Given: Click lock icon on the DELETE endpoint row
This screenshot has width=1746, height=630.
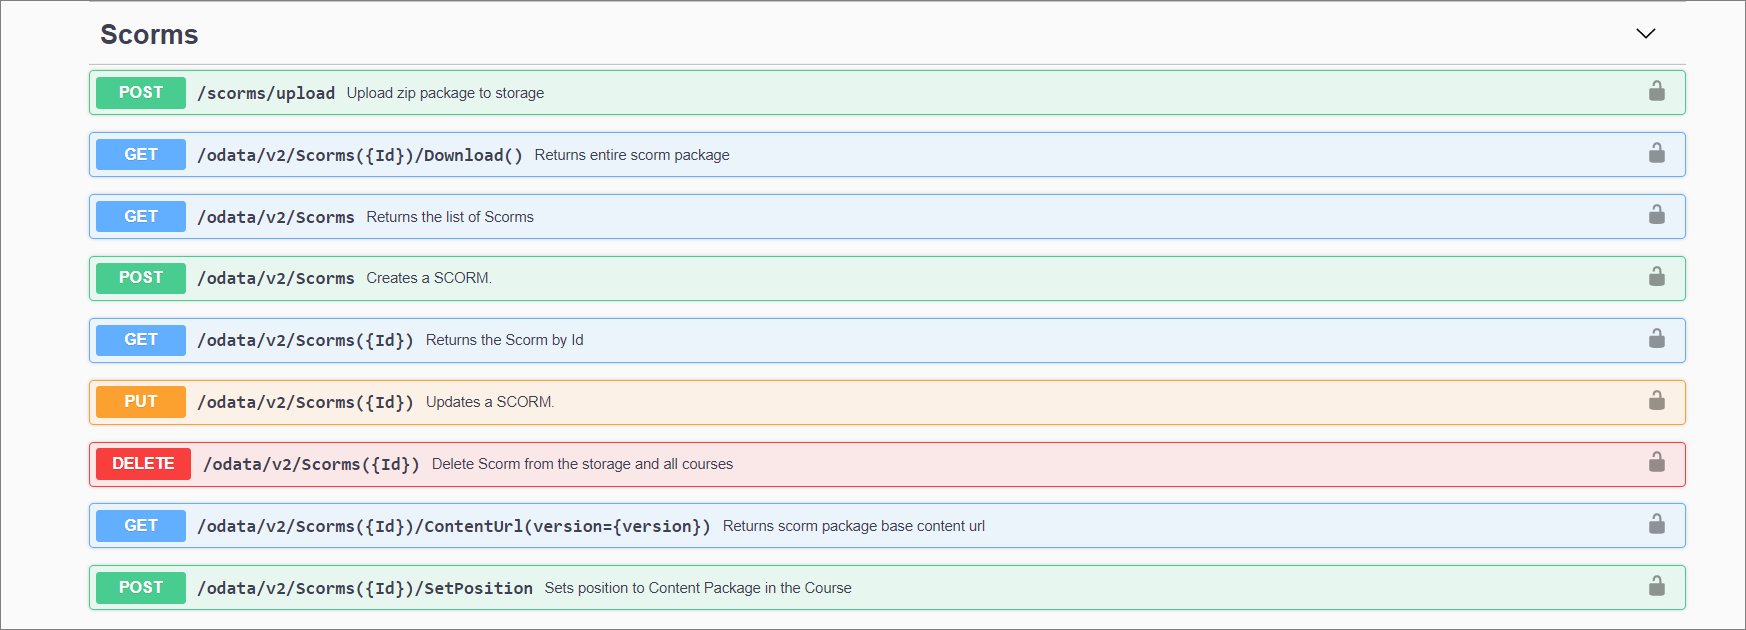Looking at the screenshot, I should click(x=1656, y=463).
